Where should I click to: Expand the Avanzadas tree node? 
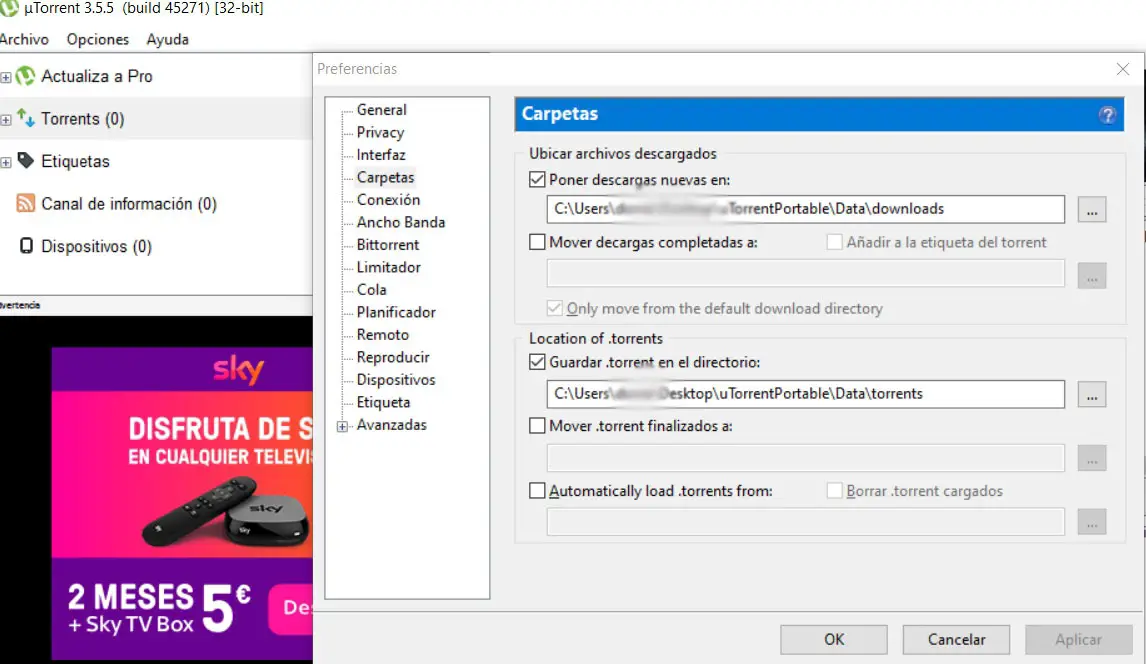tap(342, 426)
